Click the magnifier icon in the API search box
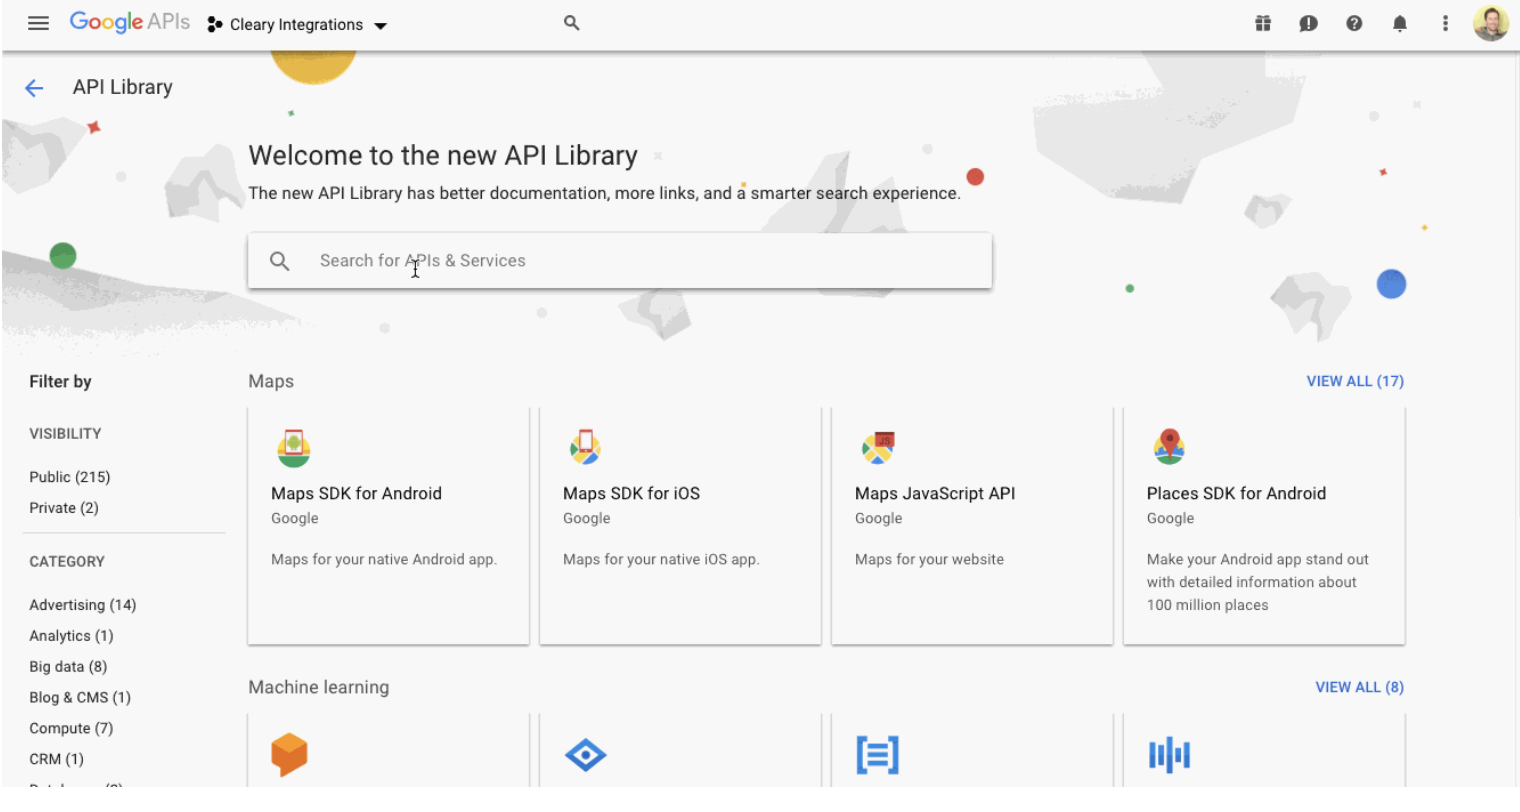This screenshot has width=1520, height=812. (x=280, y=261)
